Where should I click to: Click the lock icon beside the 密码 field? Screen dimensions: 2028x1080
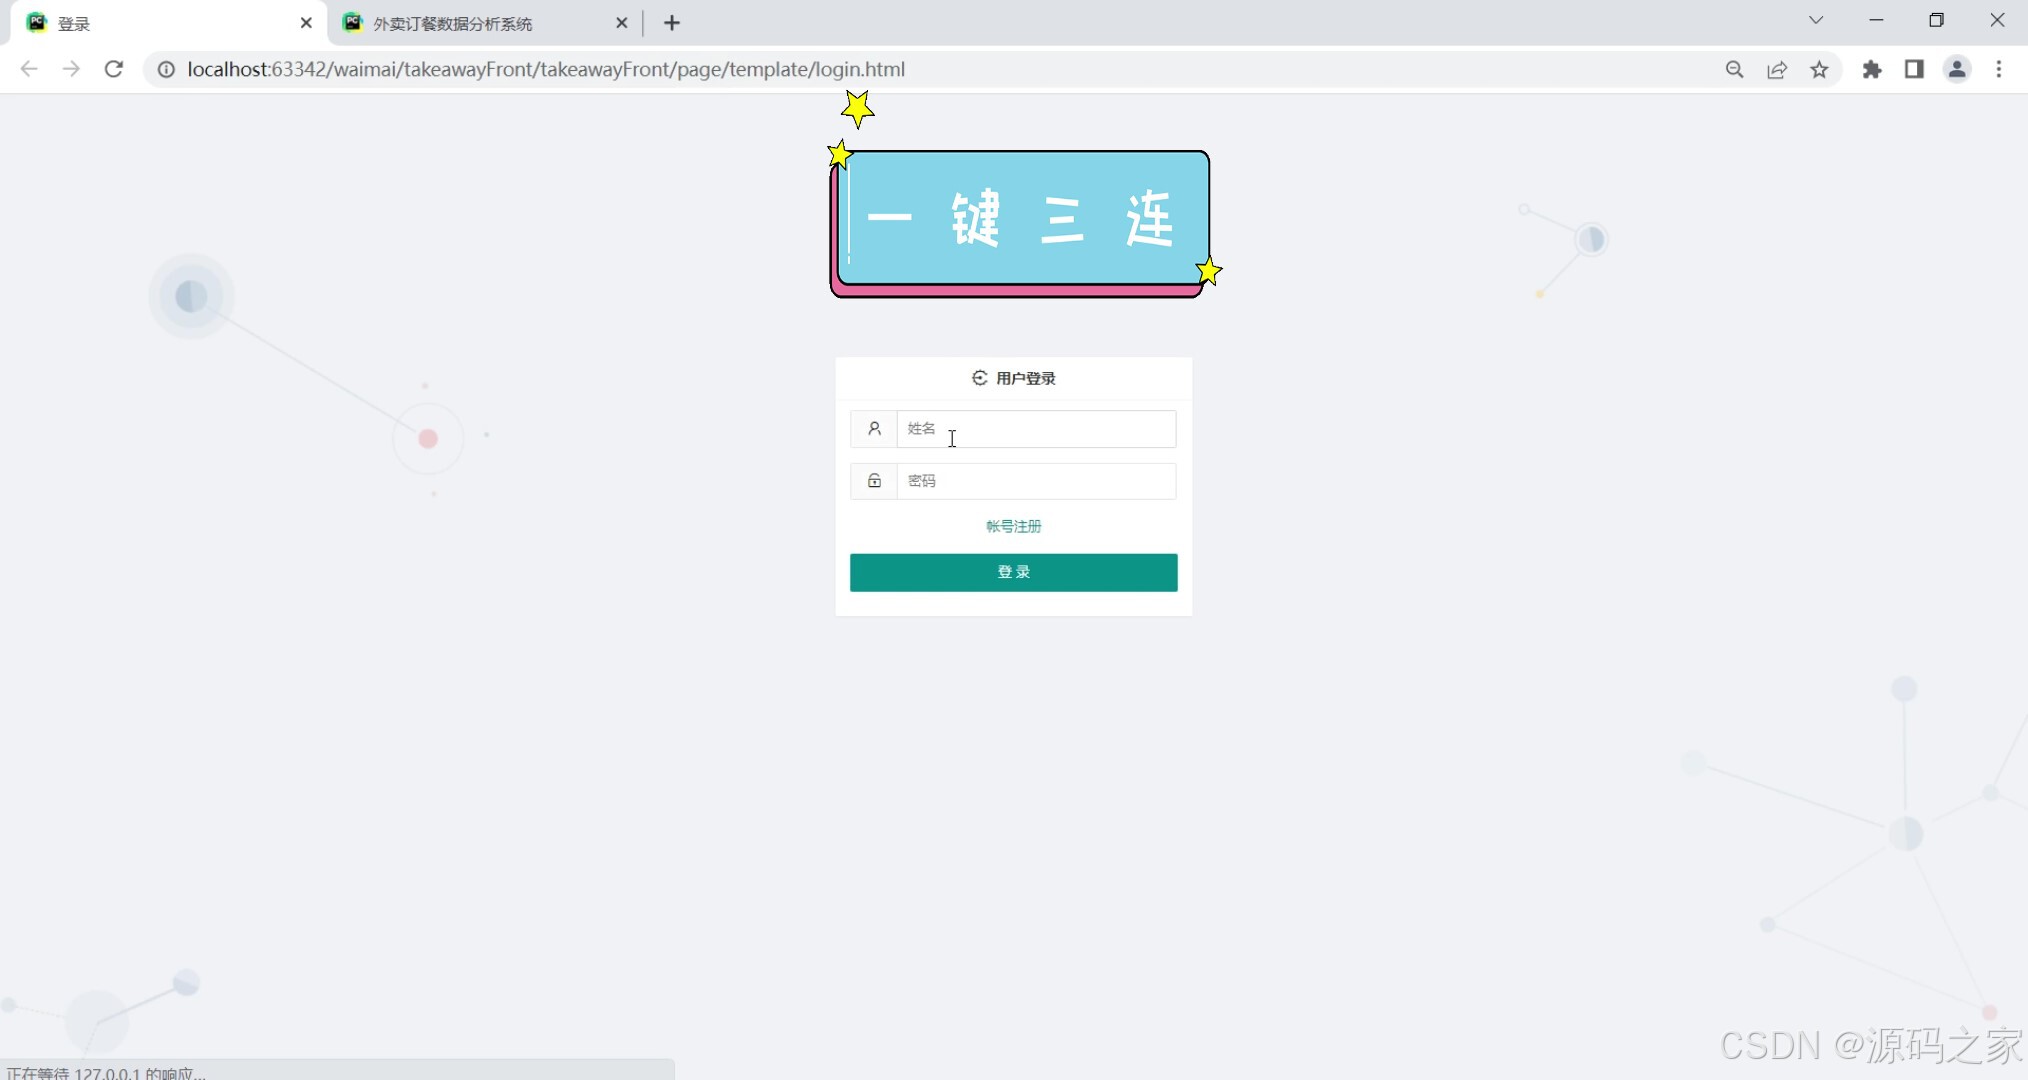pos(874,480)
